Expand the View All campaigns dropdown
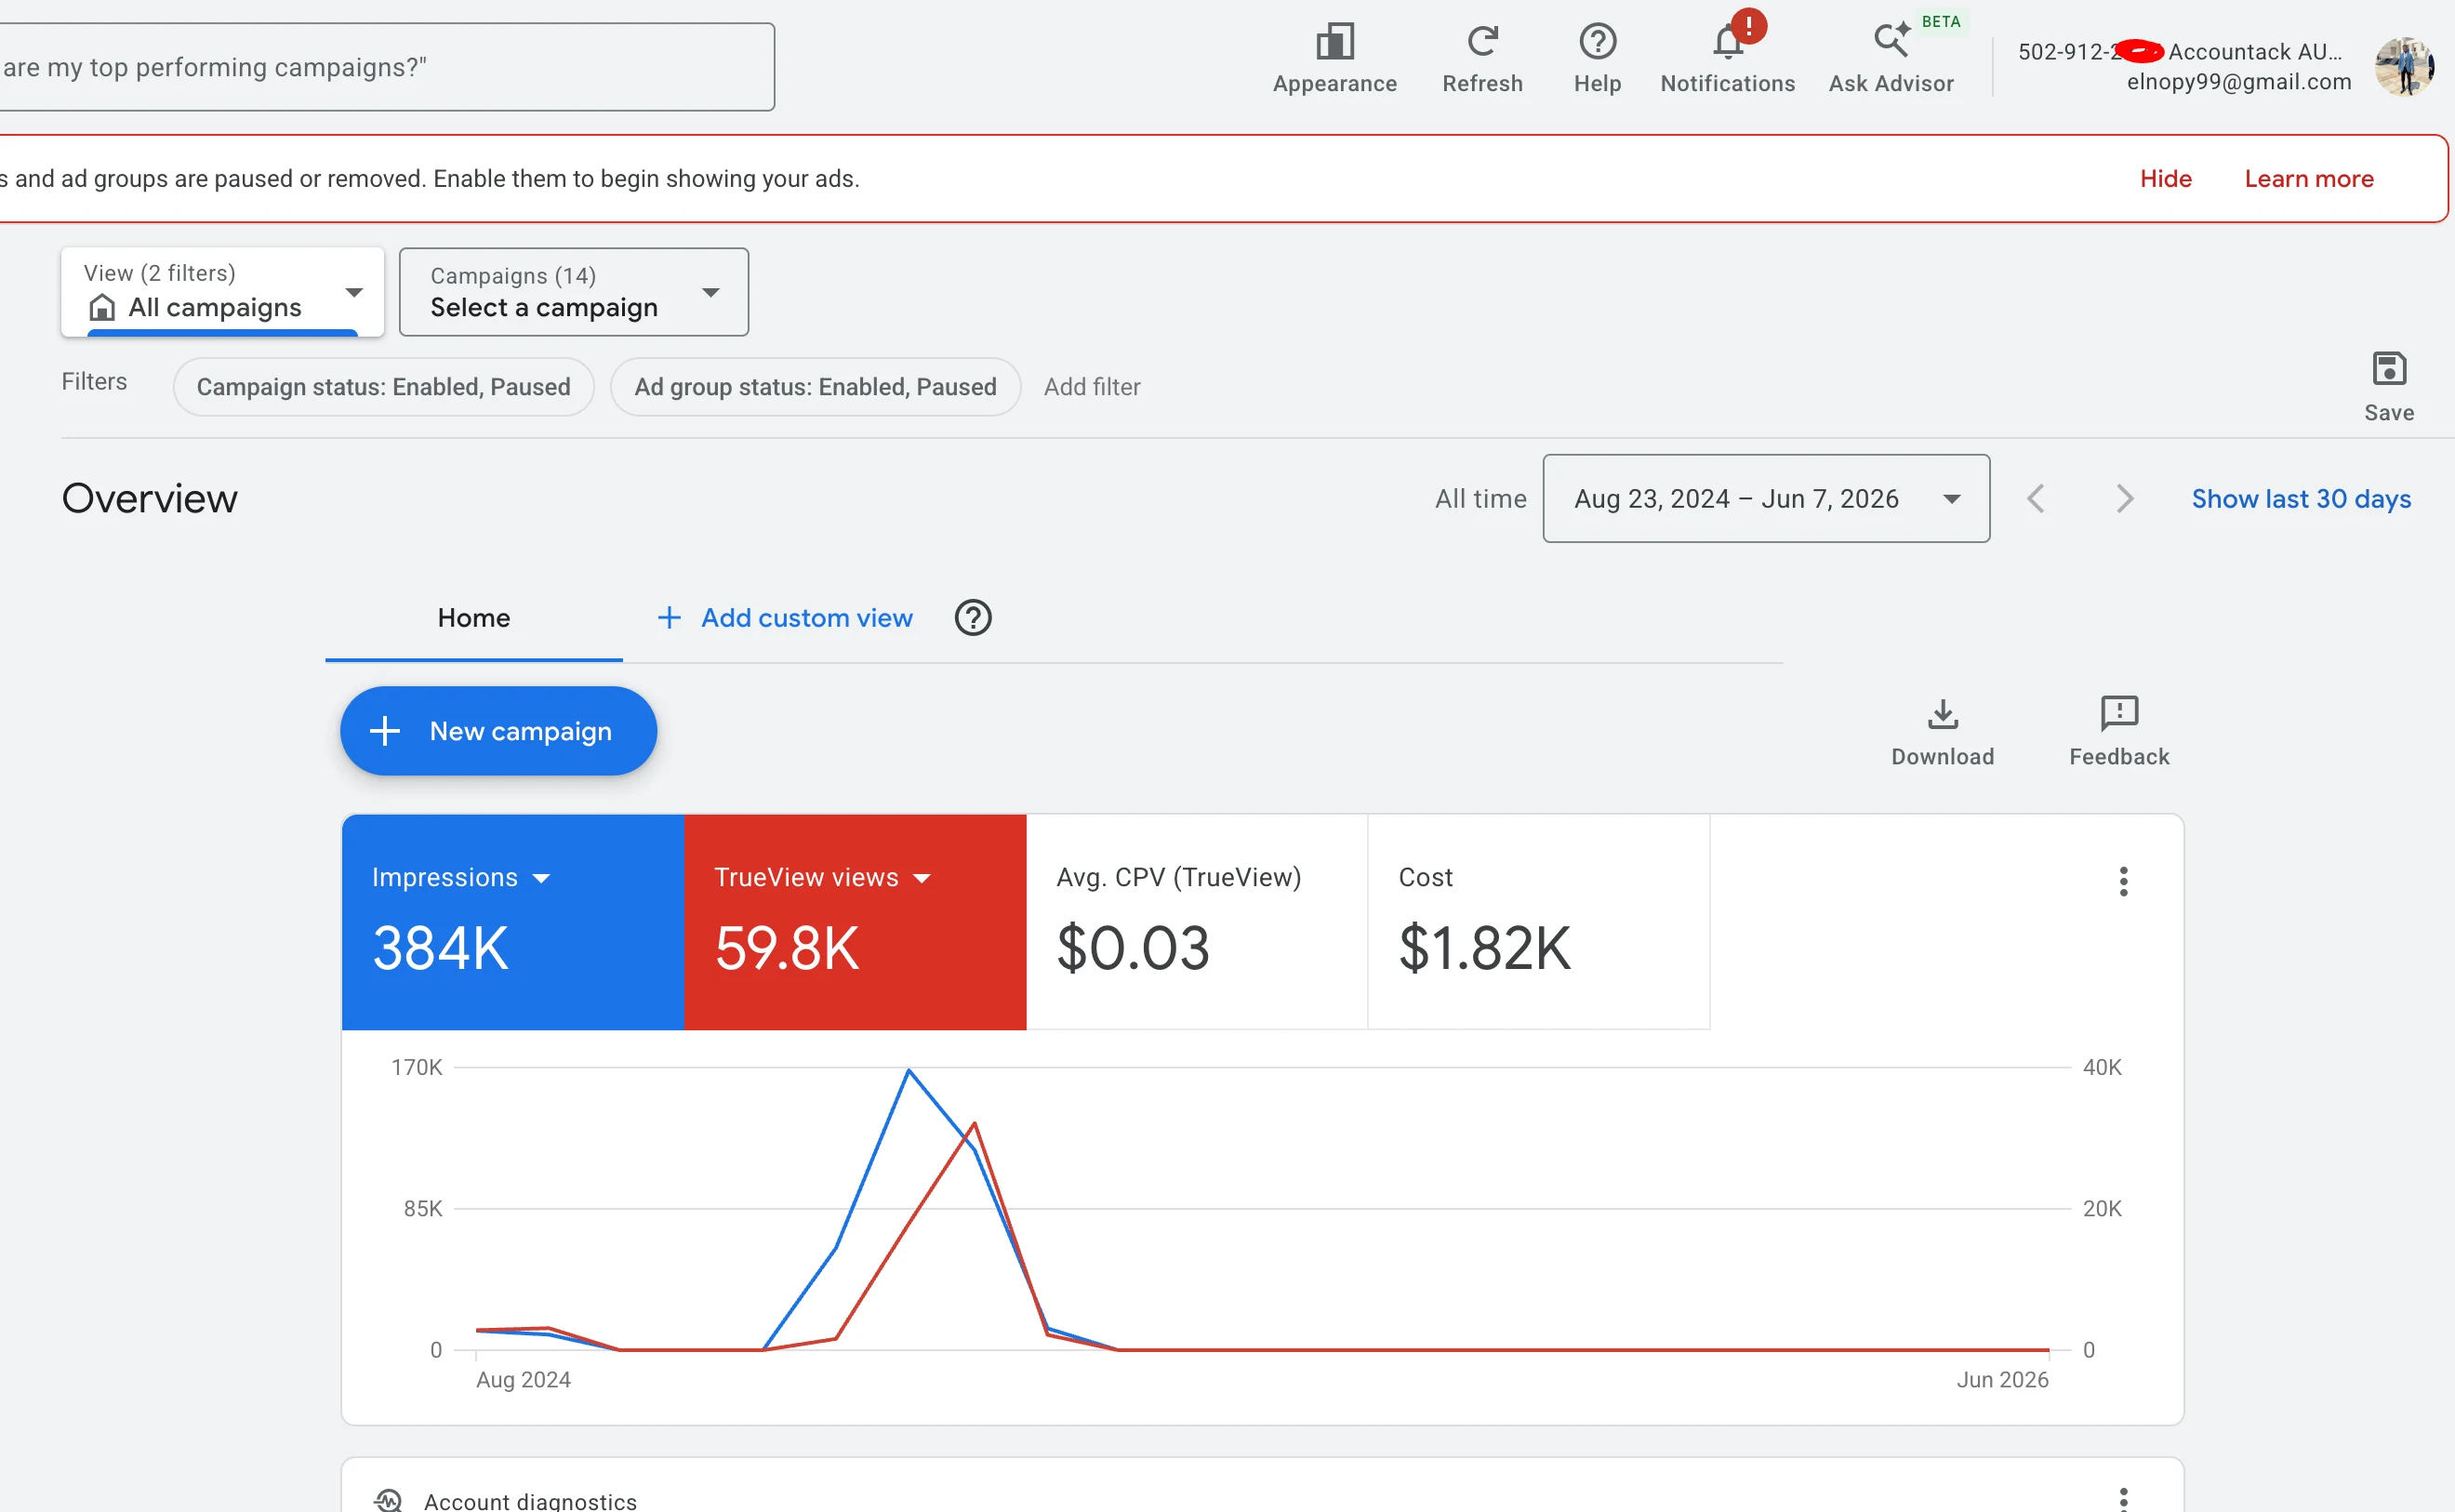This screenshot has height=1512, width=2455. [222, 292]
